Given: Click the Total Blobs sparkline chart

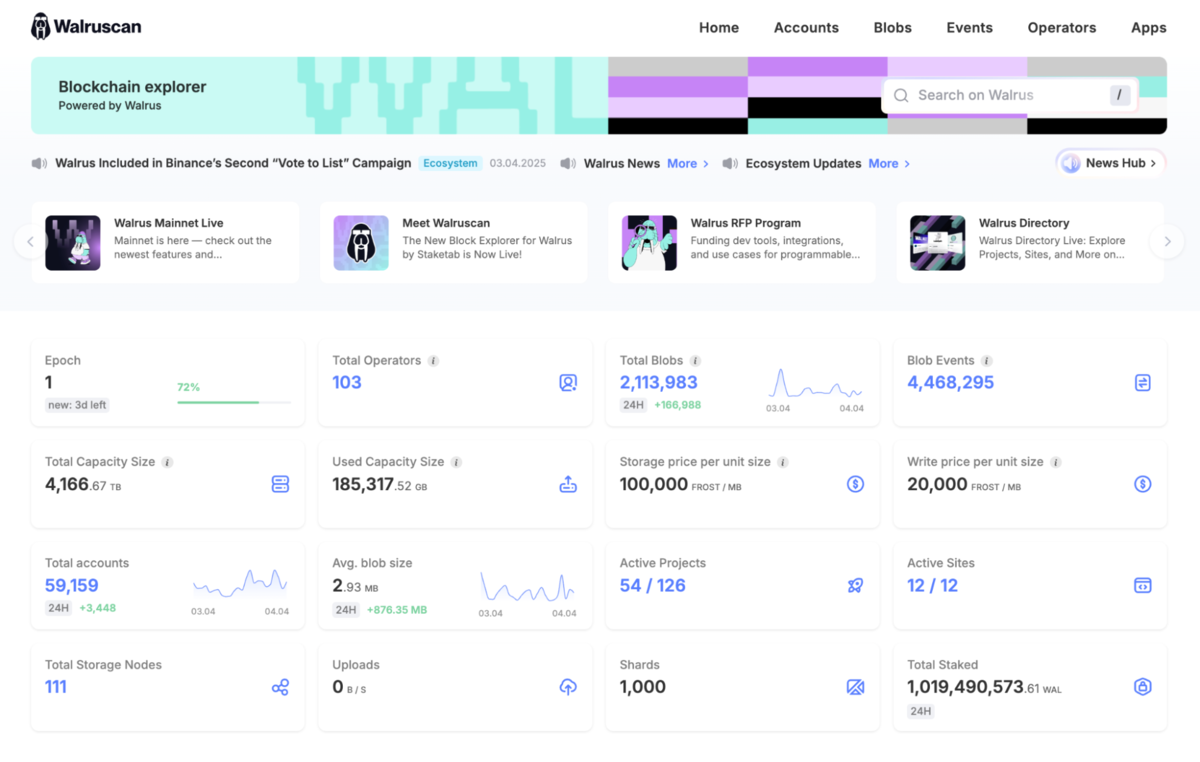Looking at the screenshot, I should pyautogui.click(x=815, y=385).
